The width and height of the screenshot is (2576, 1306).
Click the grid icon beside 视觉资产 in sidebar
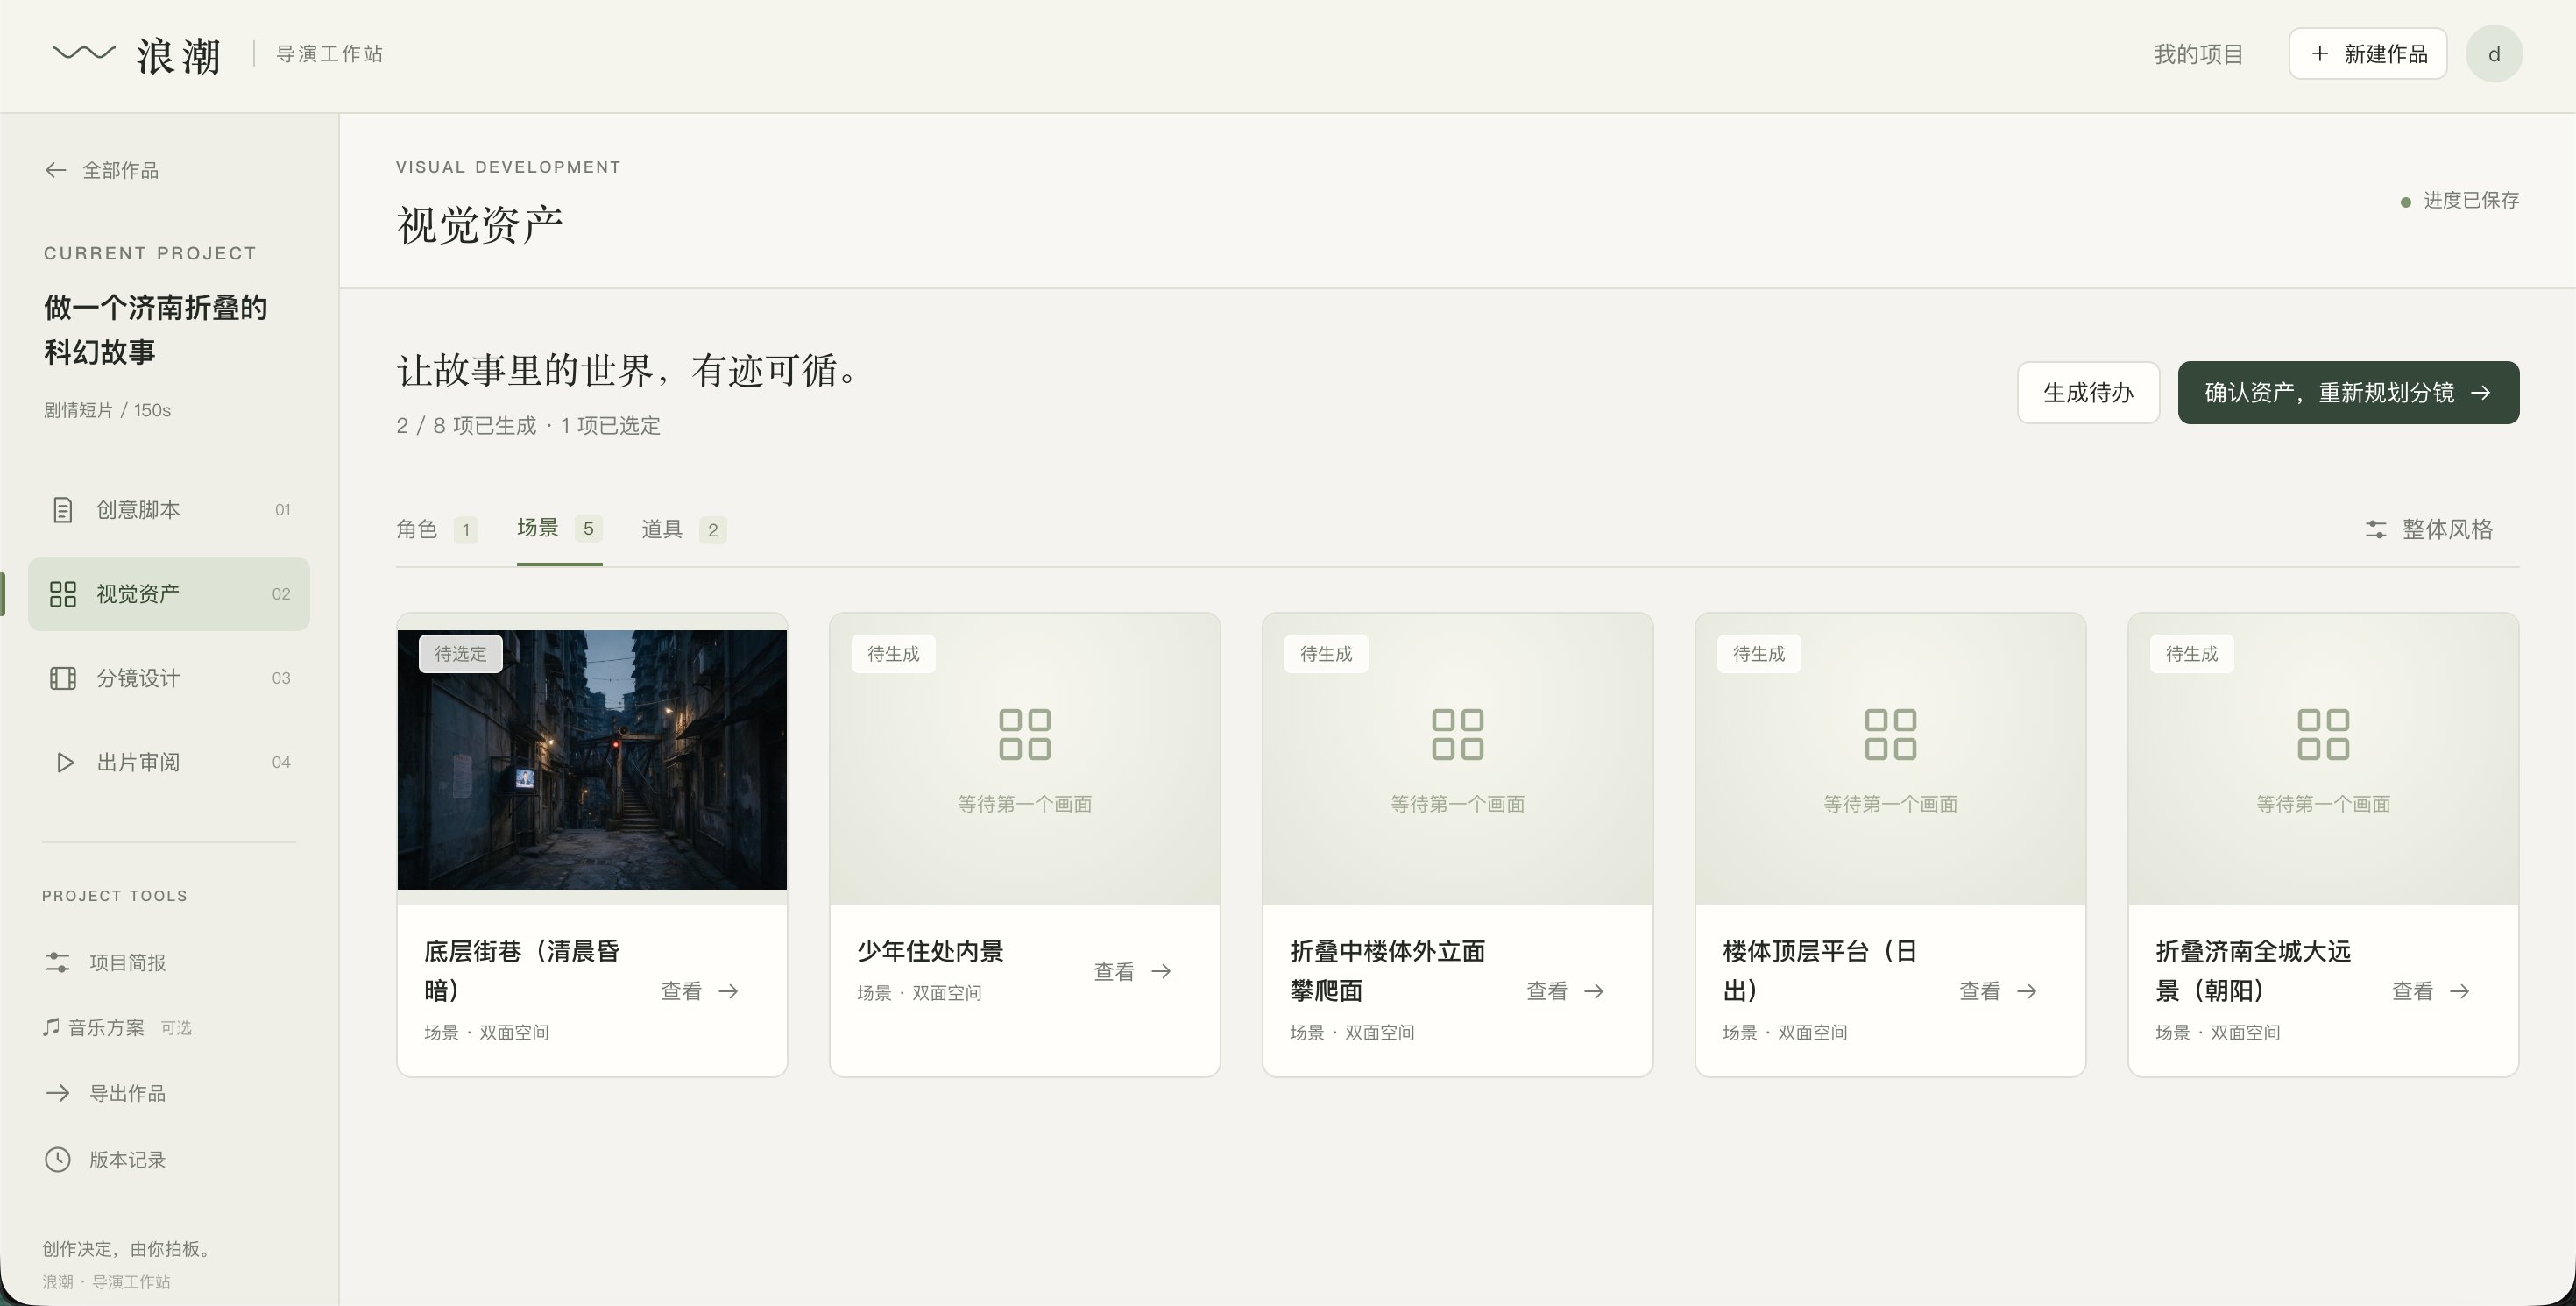pos(63,594)
